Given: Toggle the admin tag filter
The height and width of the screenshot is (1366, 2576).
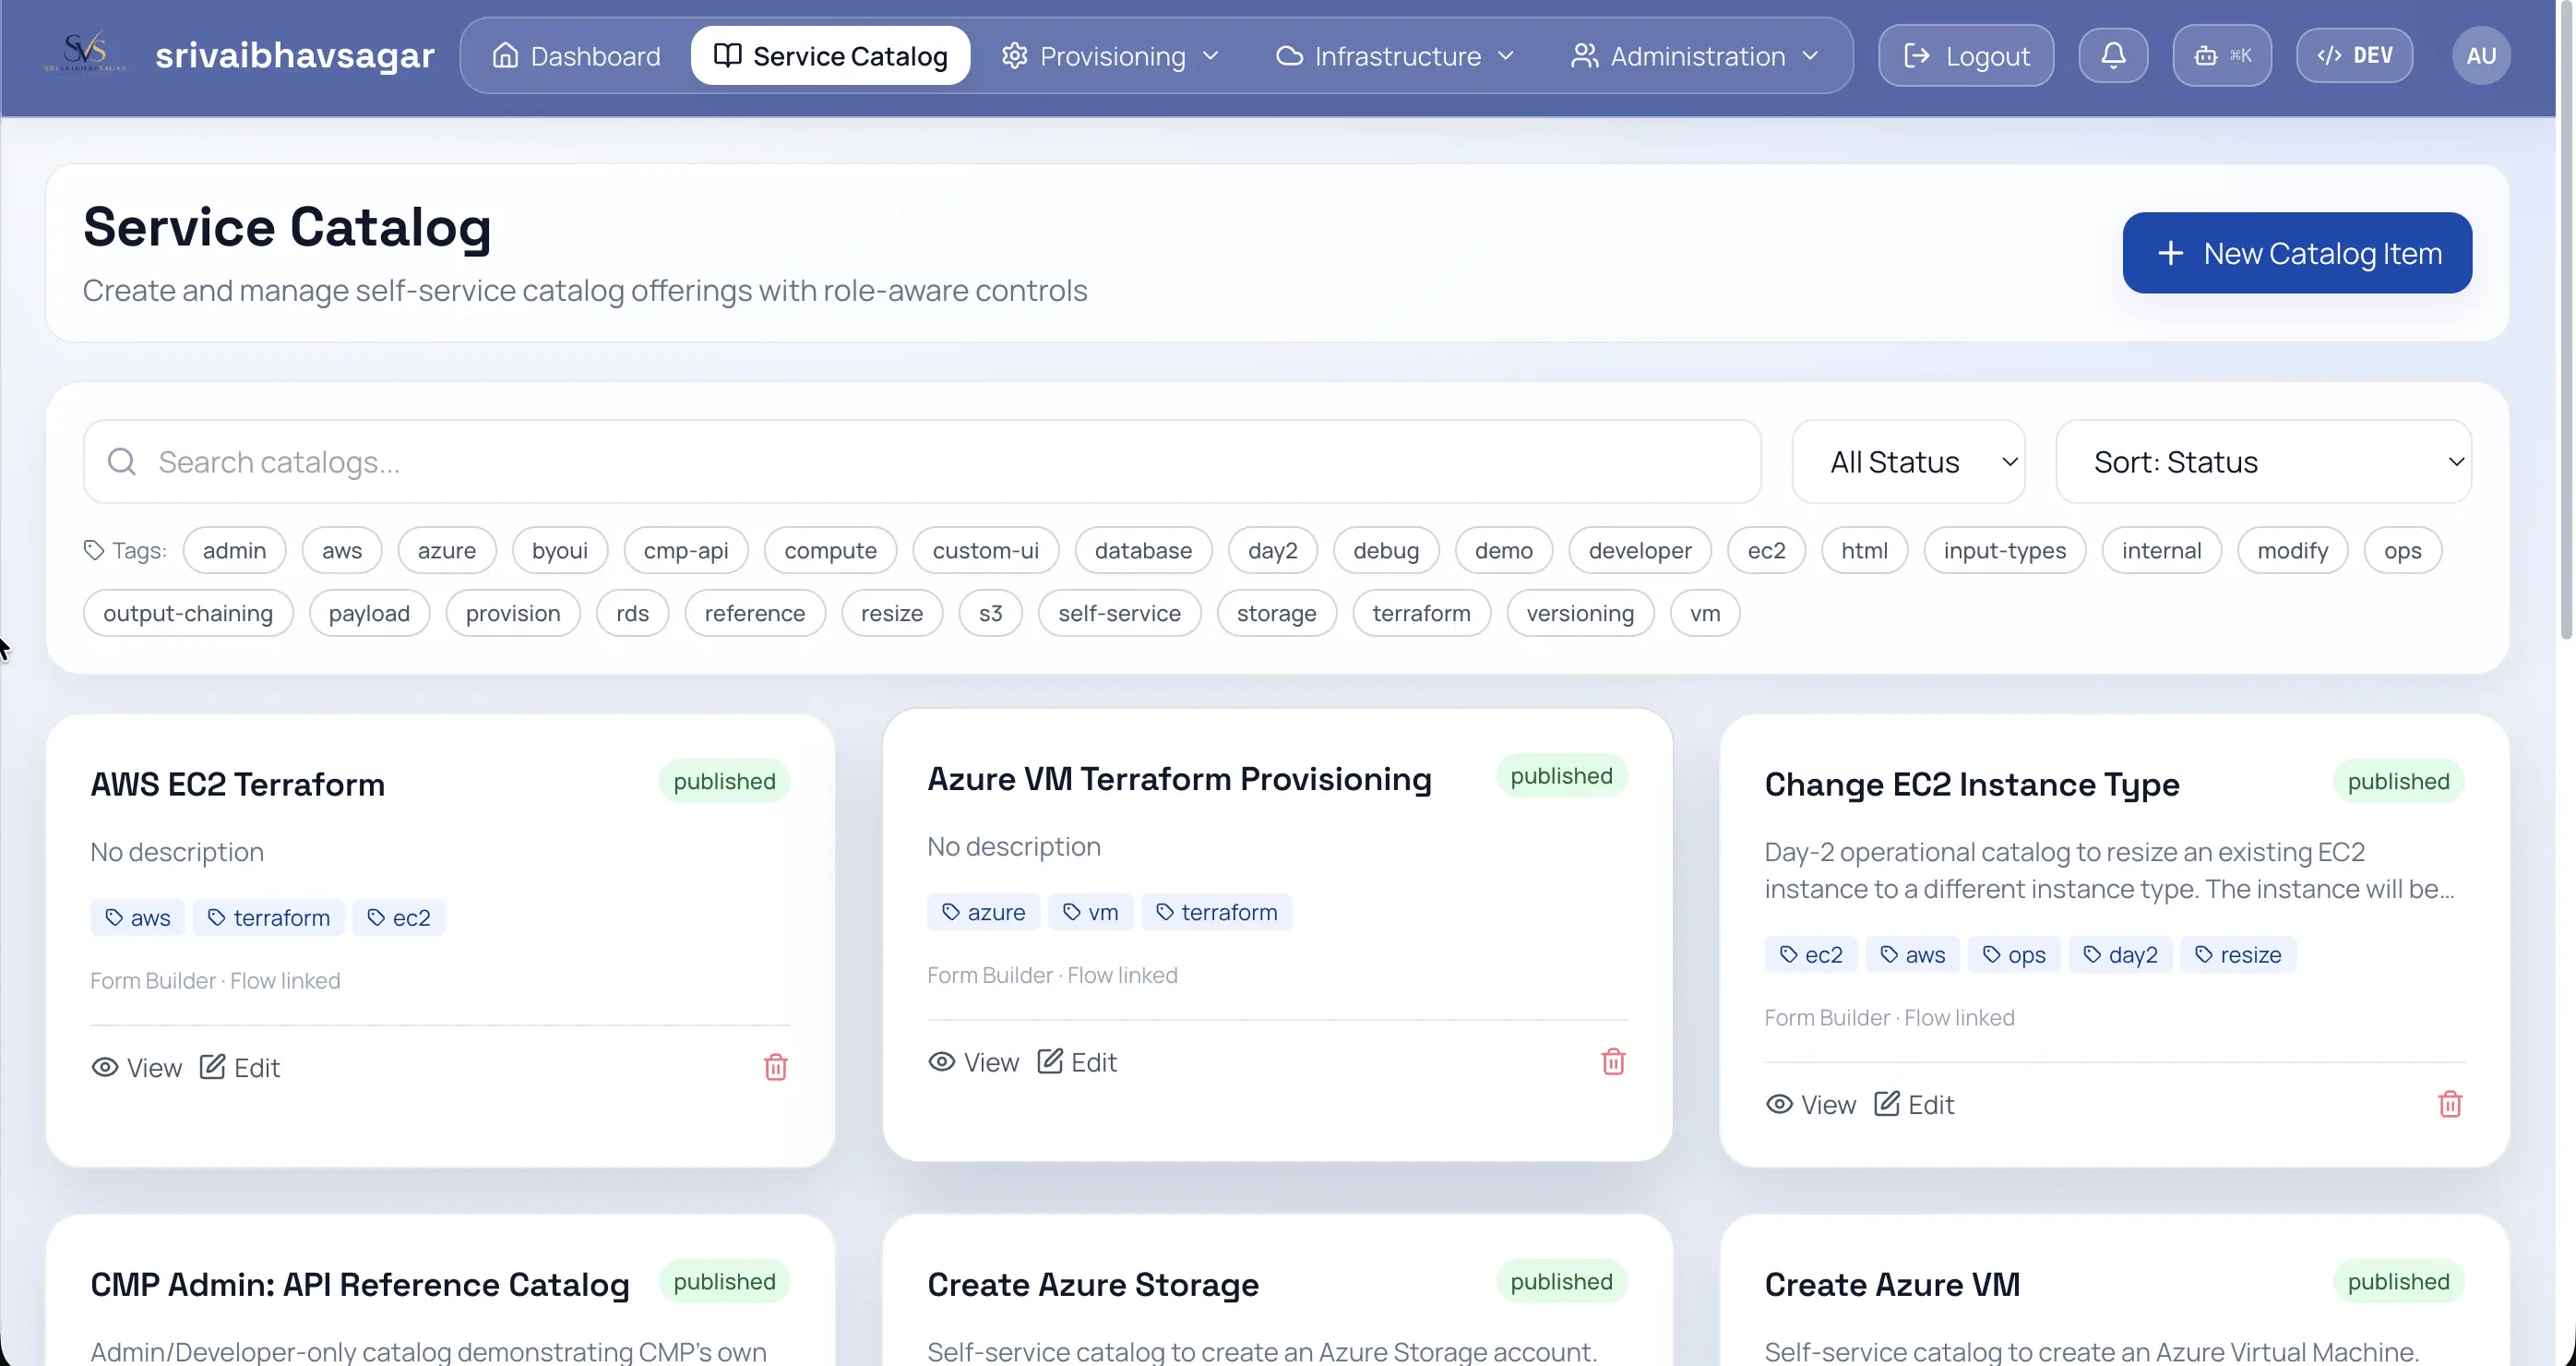Looking at the screenshot, I should [x=234, y=550].
